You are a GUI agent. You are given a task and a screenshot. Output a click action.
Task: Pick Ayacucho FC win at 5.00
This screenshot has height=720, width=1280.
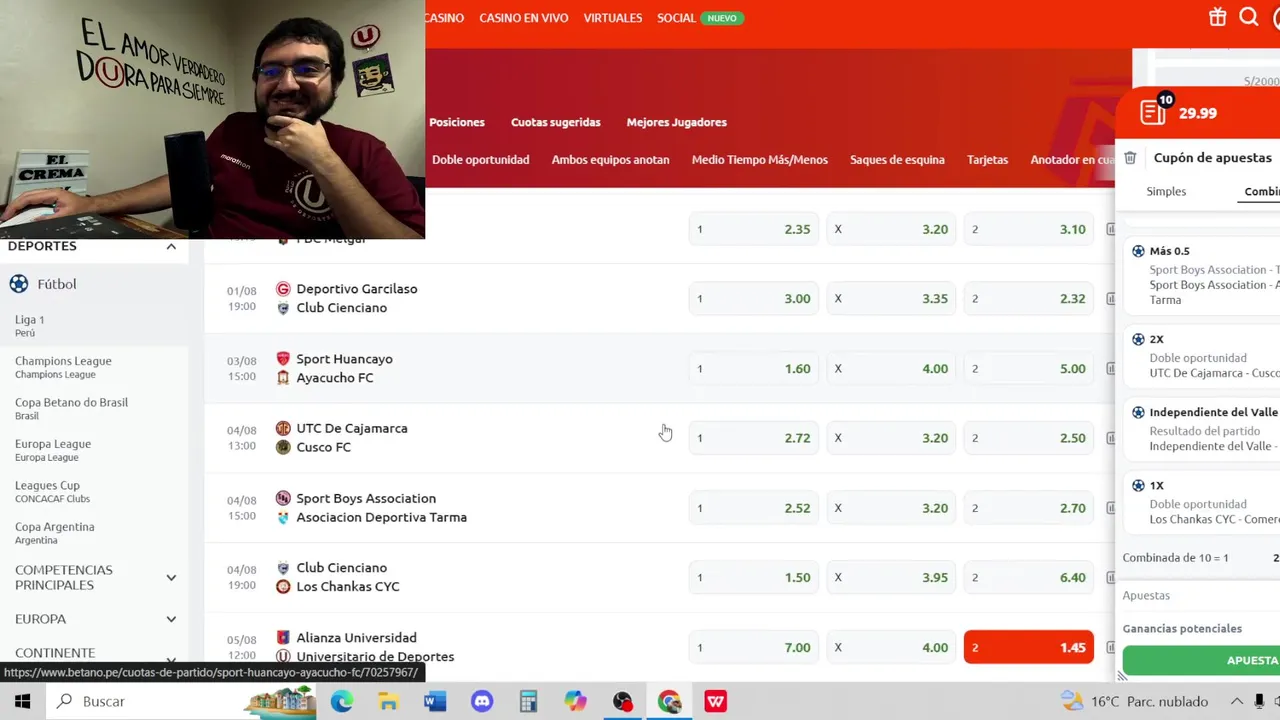point(1029,369)
